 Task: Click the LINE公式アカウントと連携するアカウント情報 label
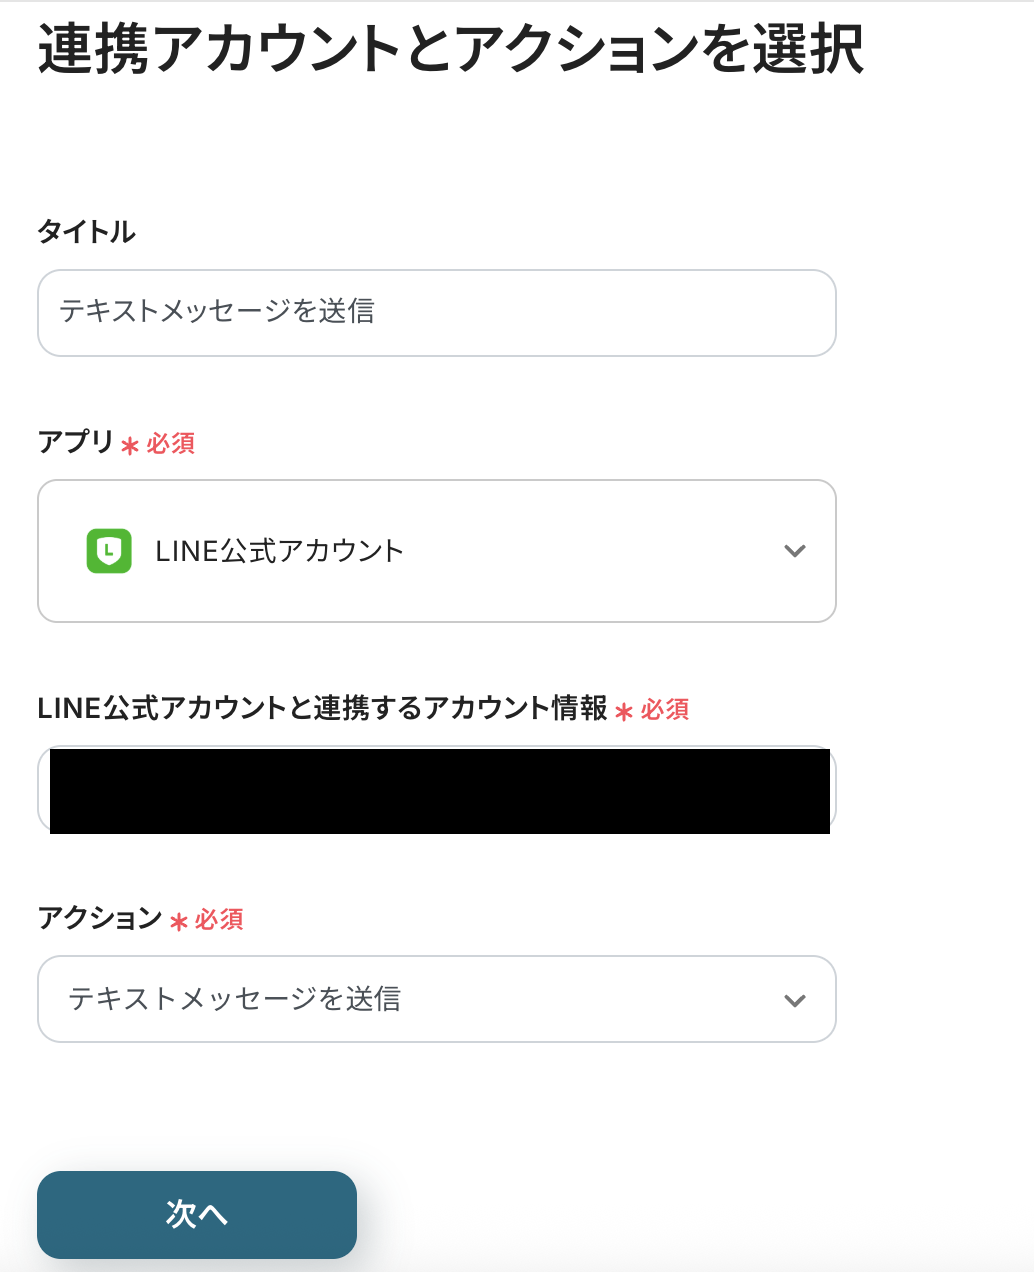pyautogui.click(x=322, y=708)
